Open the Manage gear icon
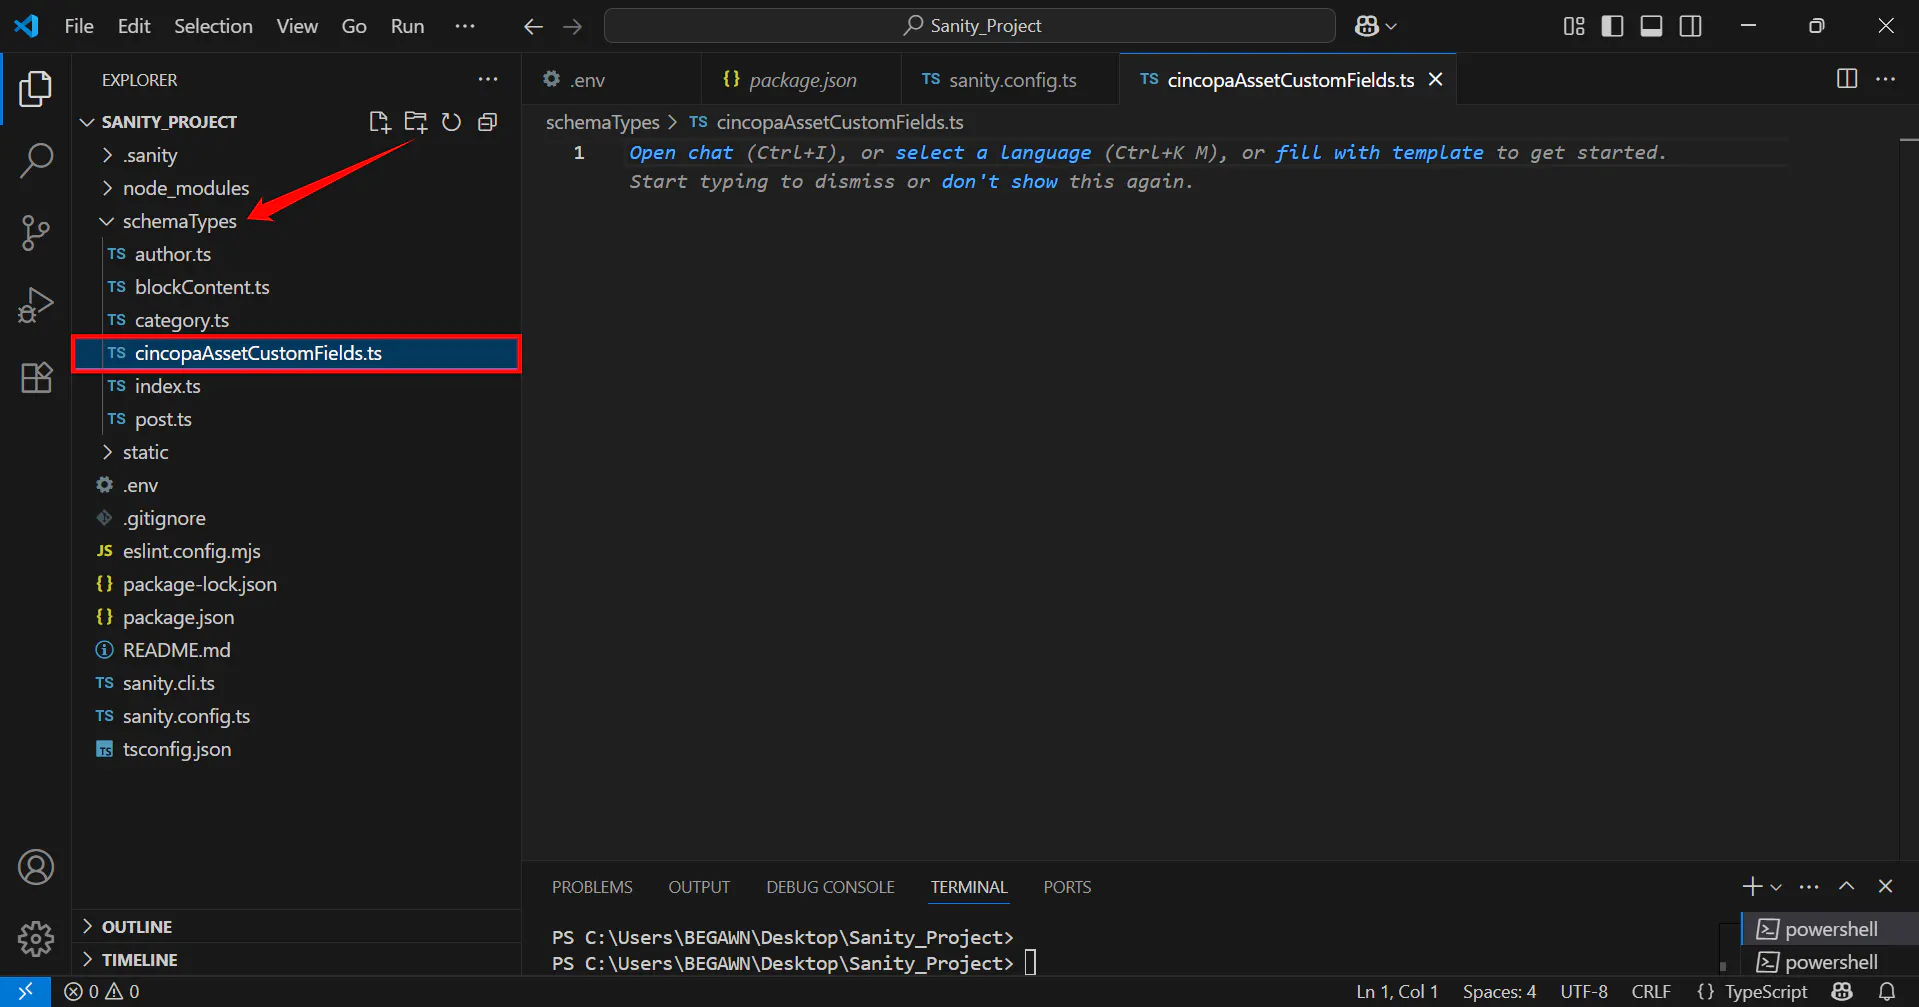The height and width of the screenshot is (1007, 1919). point(36,939)
